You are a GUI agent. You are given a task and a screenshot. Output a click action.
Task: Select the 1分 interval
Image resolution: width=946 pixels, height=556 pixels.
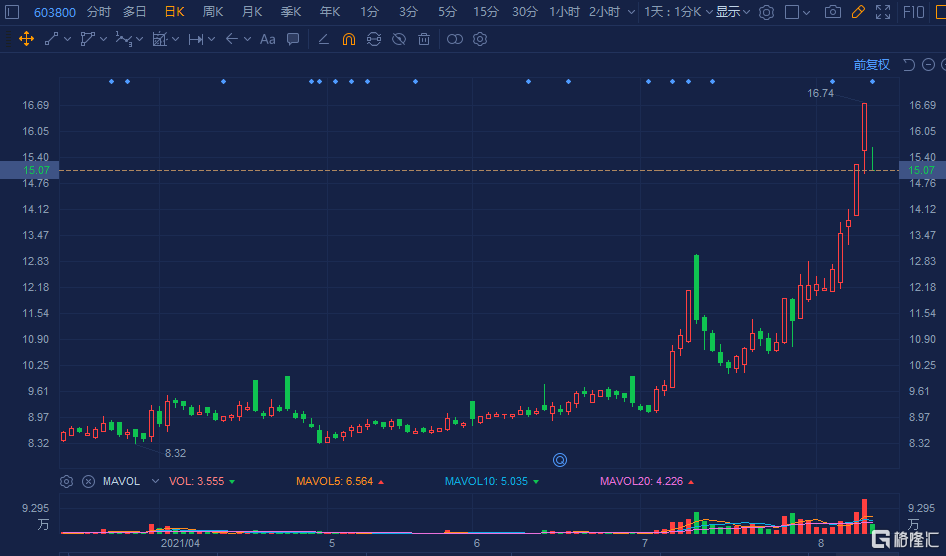click(x=369, y=12)
